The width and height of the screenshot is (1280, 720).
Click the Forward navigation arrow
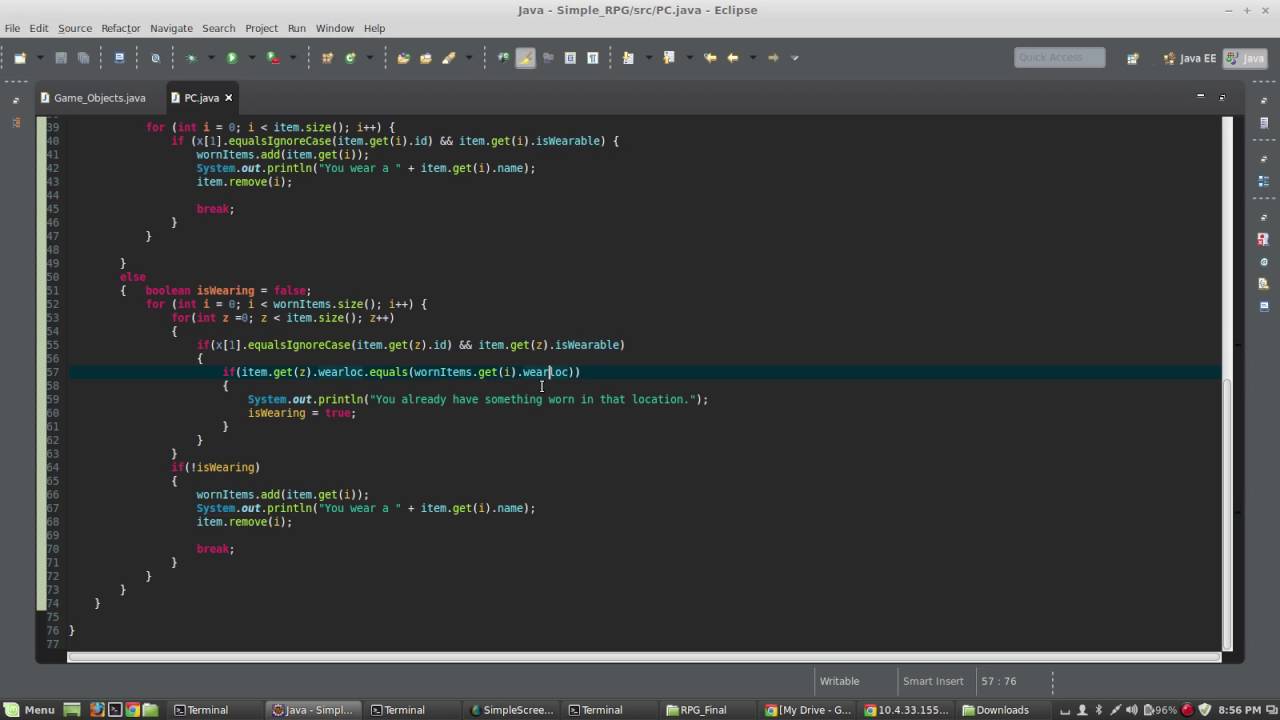(773, 58)
